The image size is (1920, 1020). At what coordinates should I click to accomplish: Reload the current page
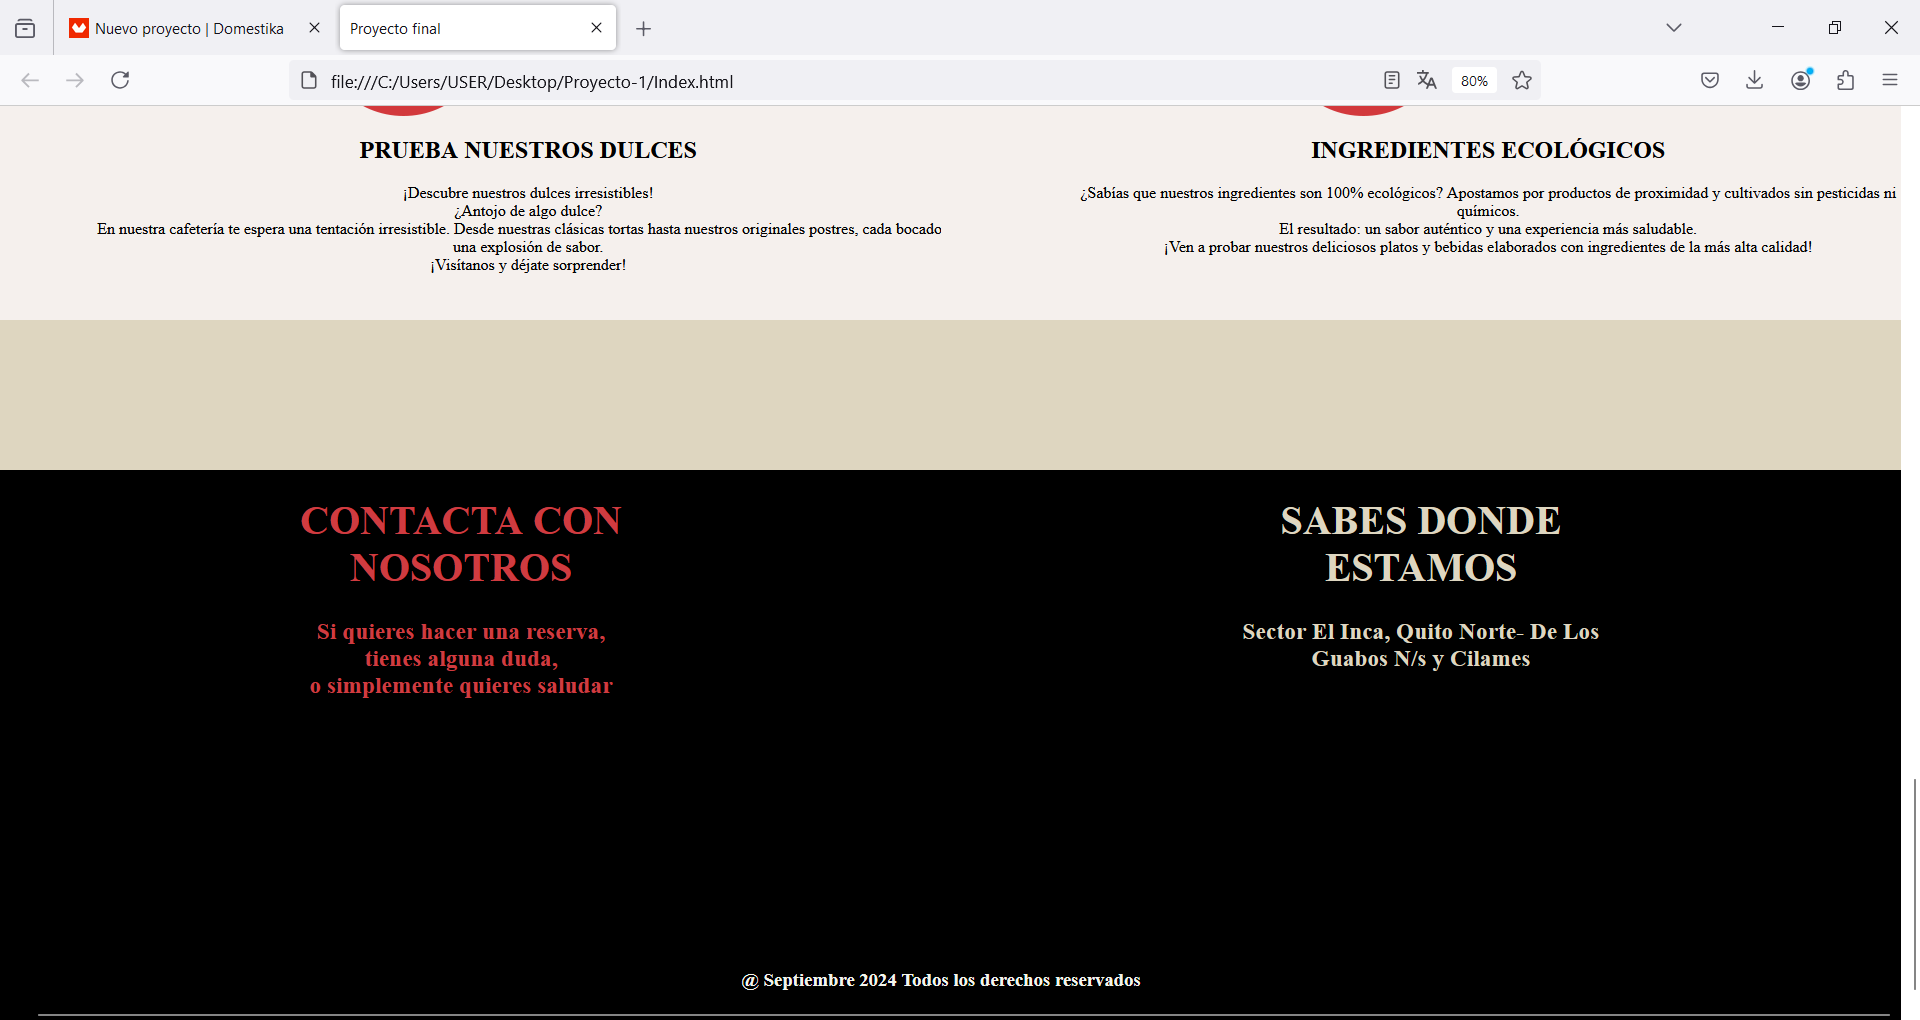[x=120, y=80]
